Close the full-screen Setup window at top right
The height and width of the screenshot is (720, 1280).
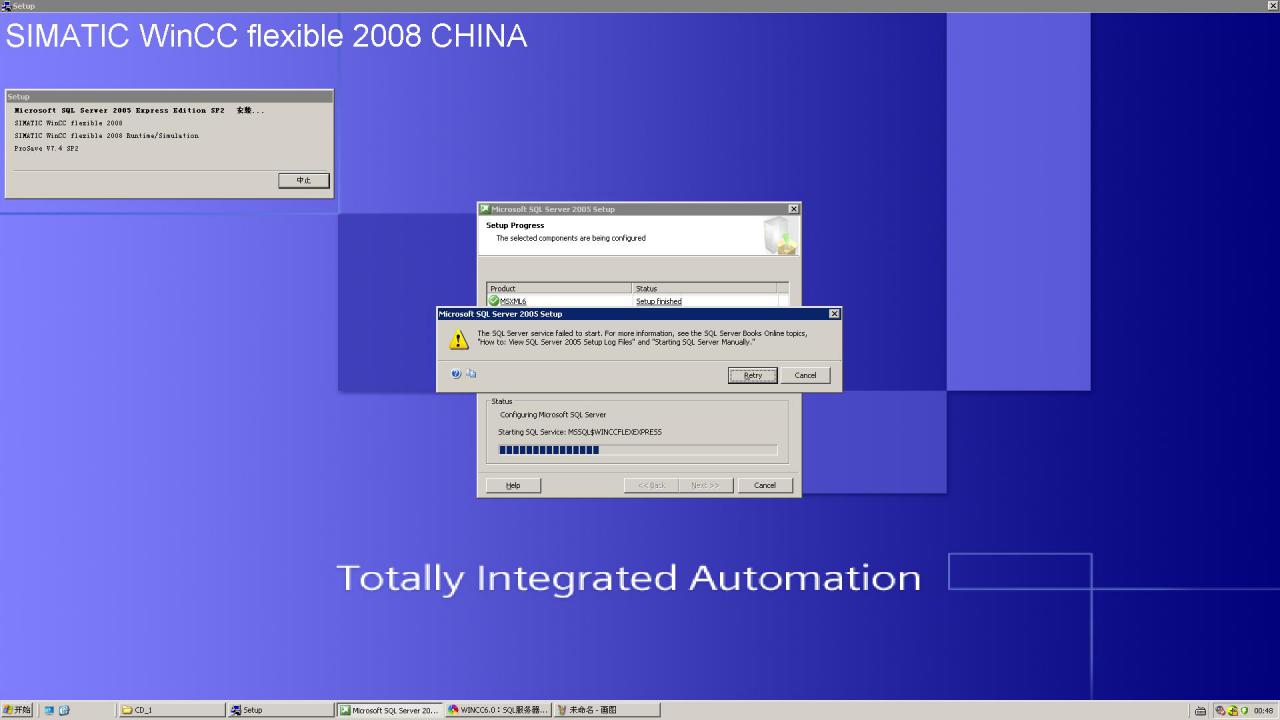[1273, 5]
